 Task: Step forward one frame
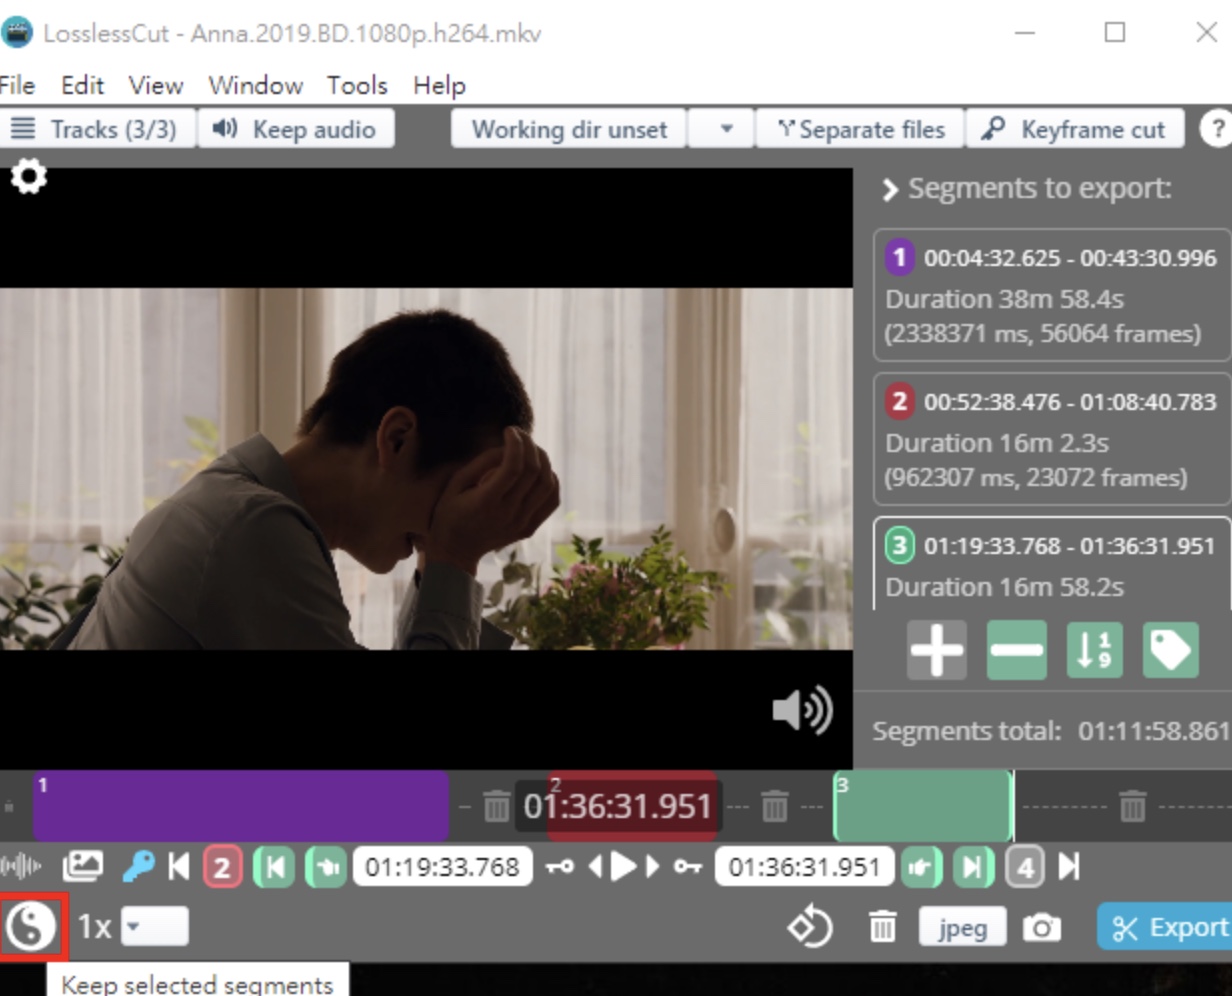pyautogui.click(x=653, y=866)
